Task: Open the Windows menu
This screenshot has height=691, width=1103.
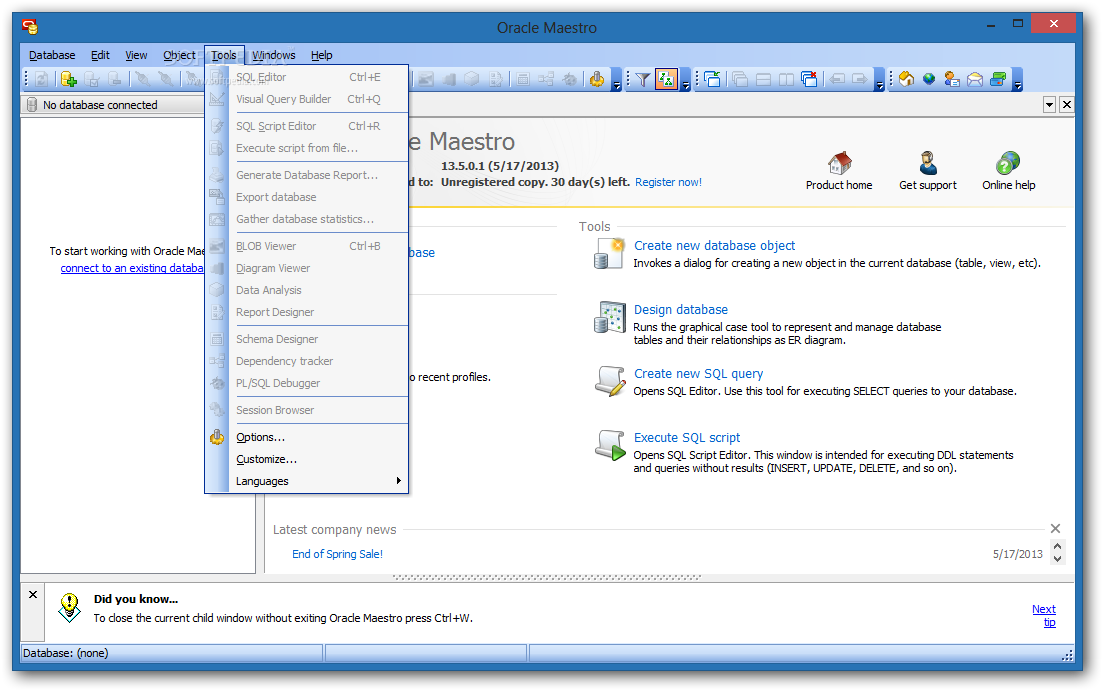Action: tap(274, 55)
